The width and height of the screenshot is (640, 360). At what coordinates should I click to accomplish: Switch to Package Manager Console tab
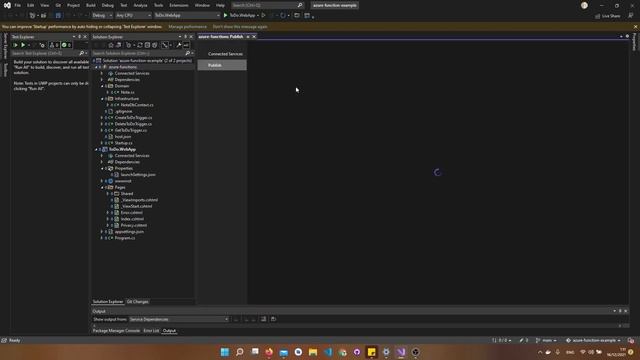click(116, 331)
